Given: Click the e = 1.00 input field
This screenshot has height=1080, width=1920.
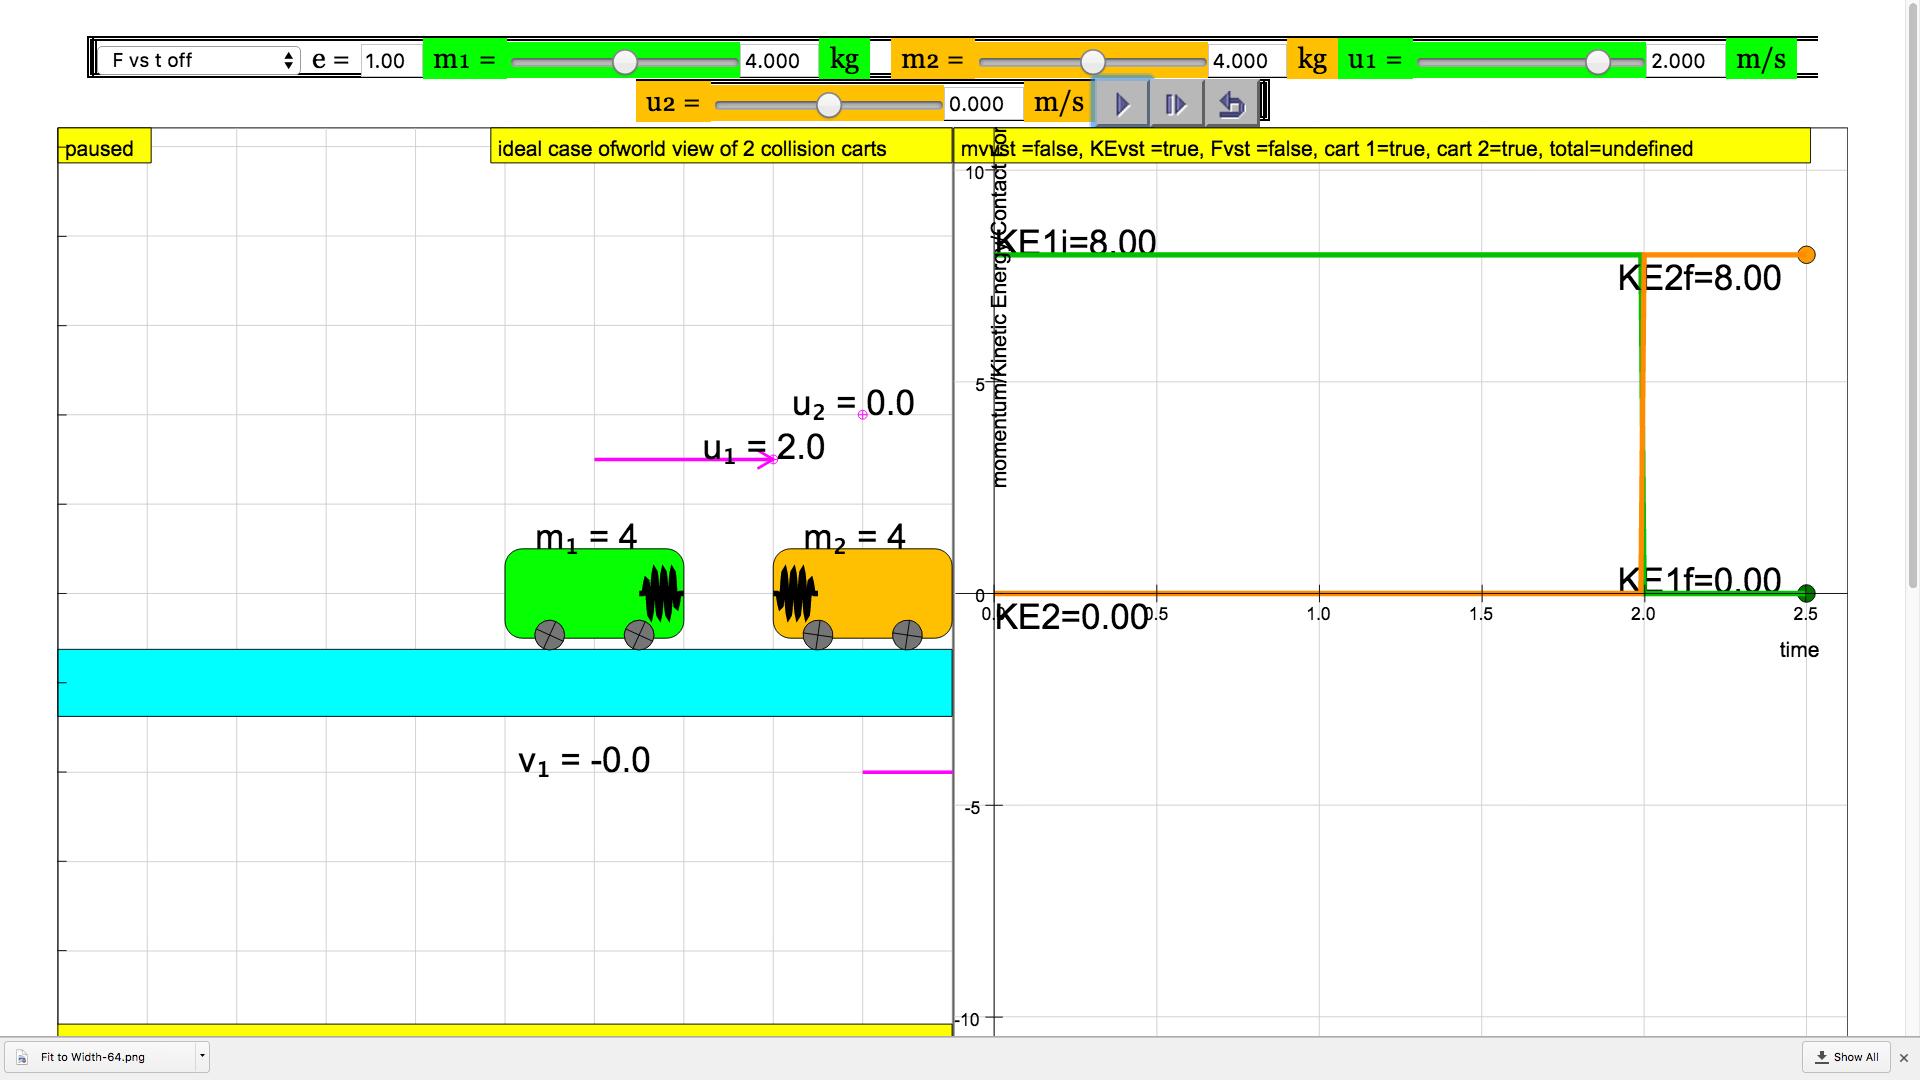Looking at the screenshot, I should point(391,60).
